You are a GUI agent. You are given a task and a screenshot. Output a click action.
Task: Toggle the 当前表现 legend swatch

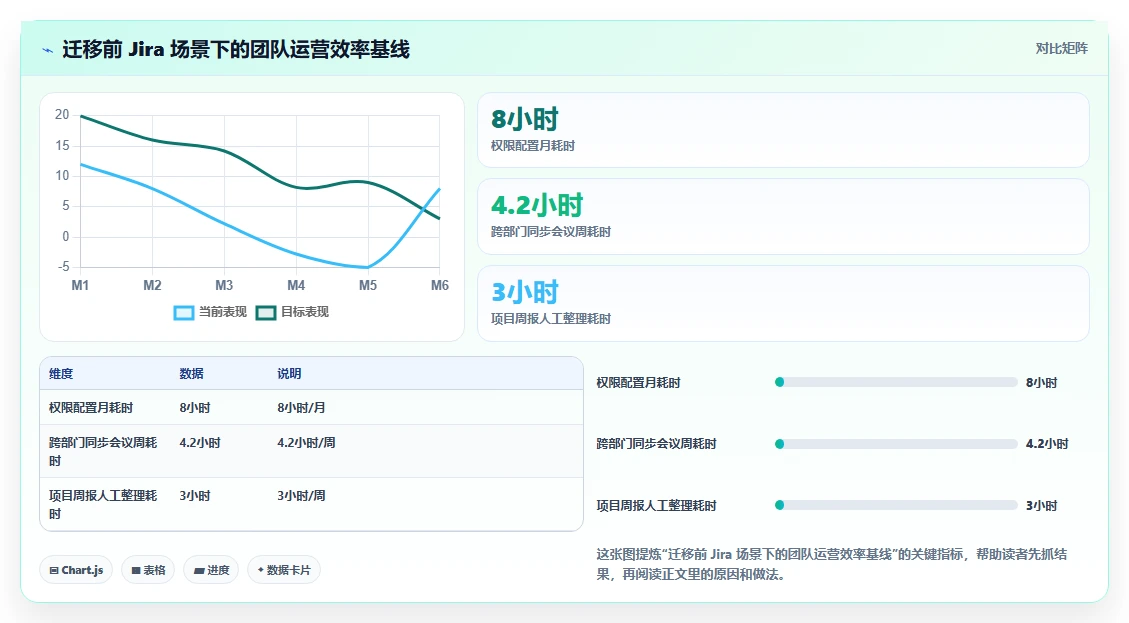point(184,313)
